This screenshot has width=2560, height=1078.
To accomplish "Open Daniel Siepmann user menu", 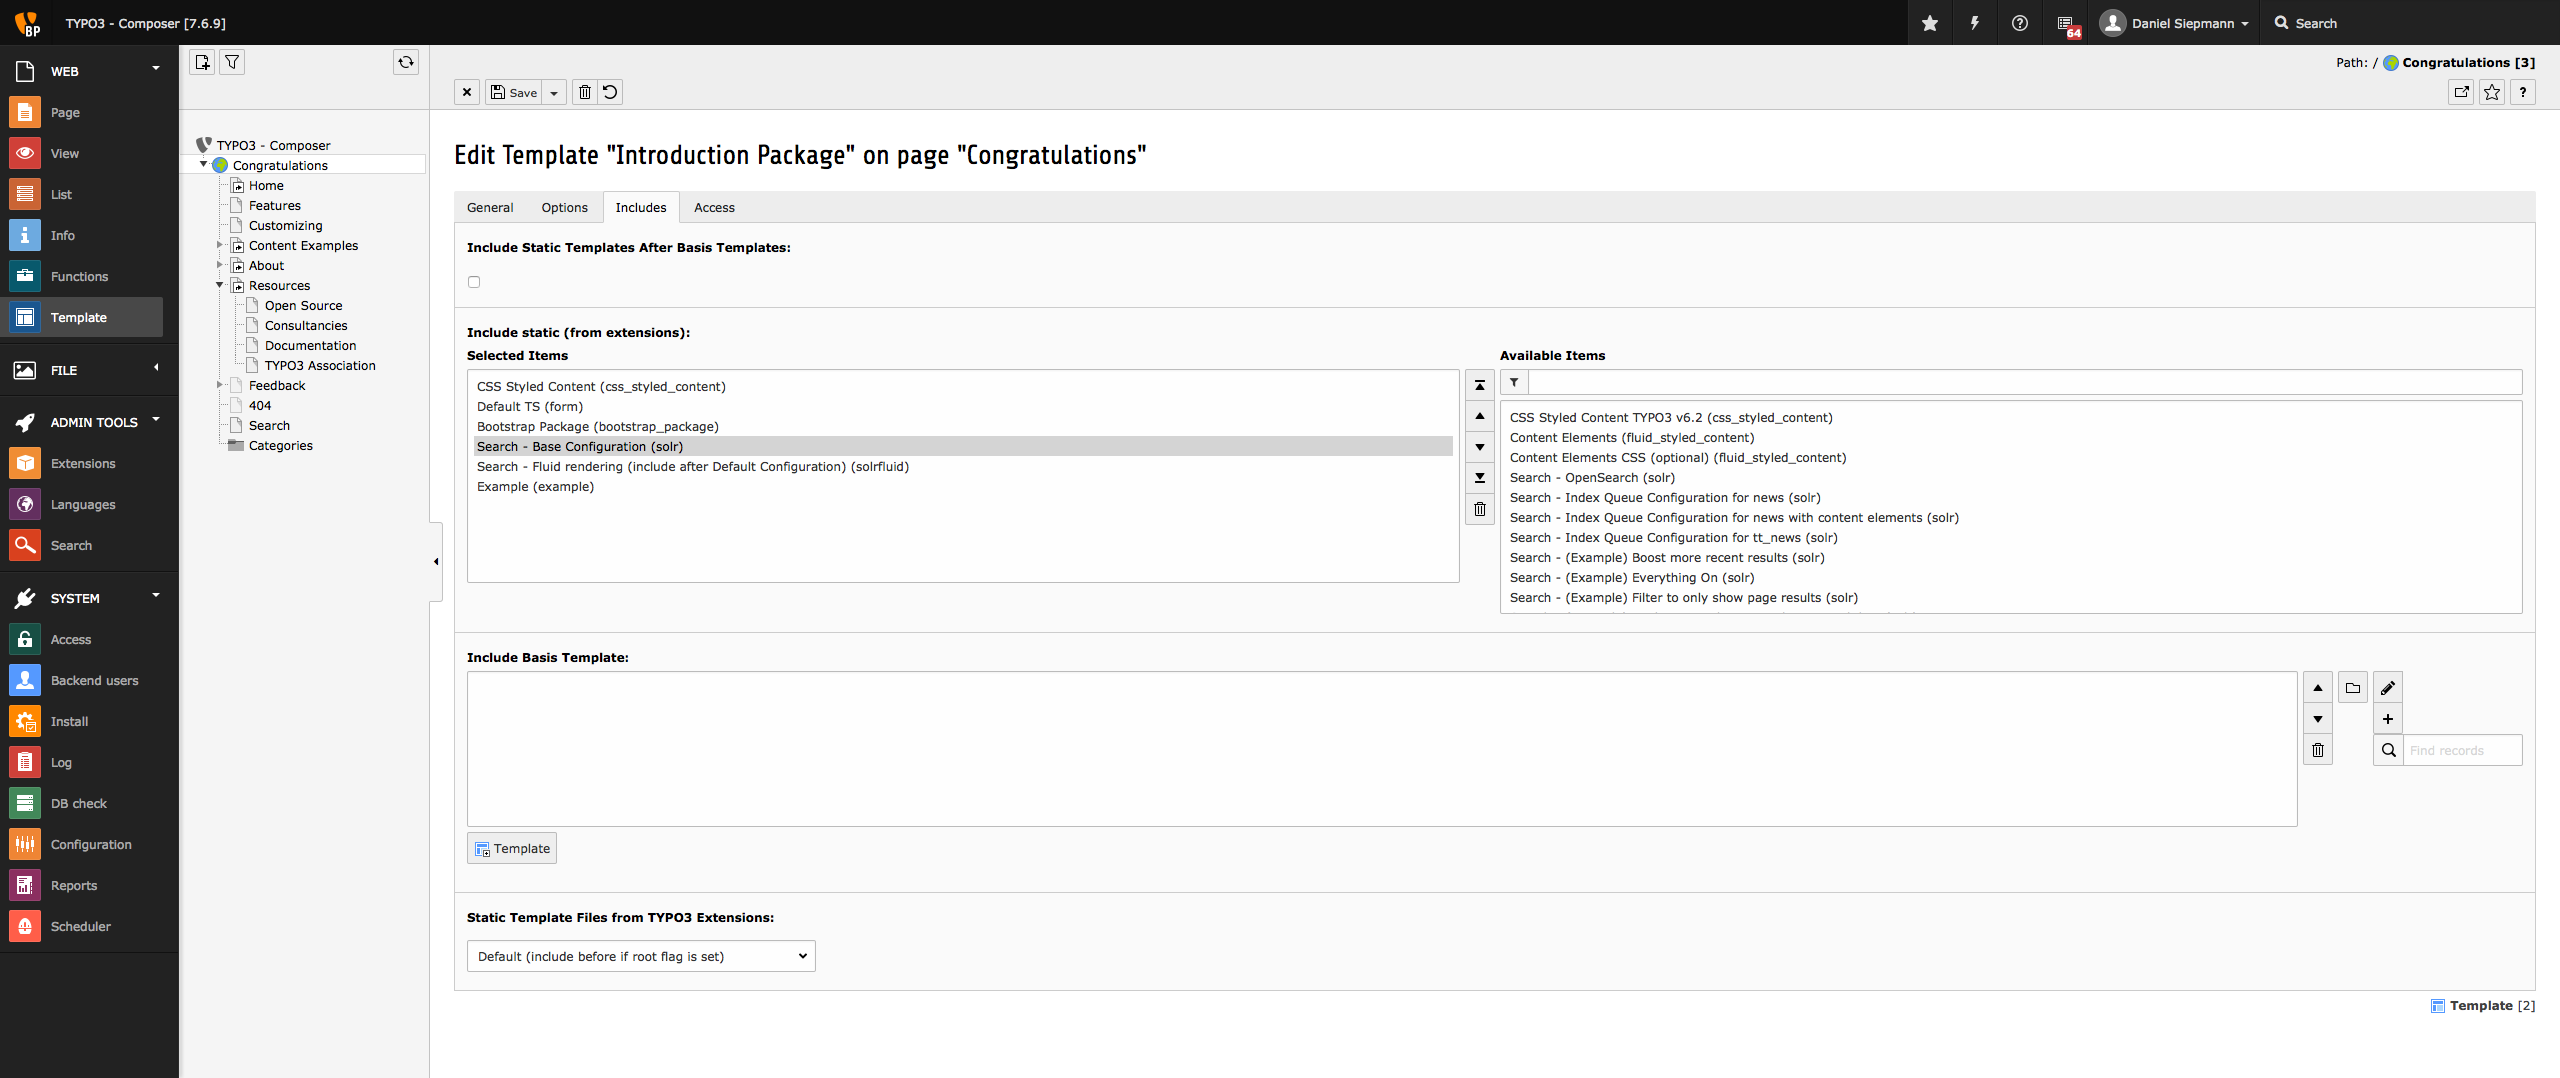I will pos(2174,23).
